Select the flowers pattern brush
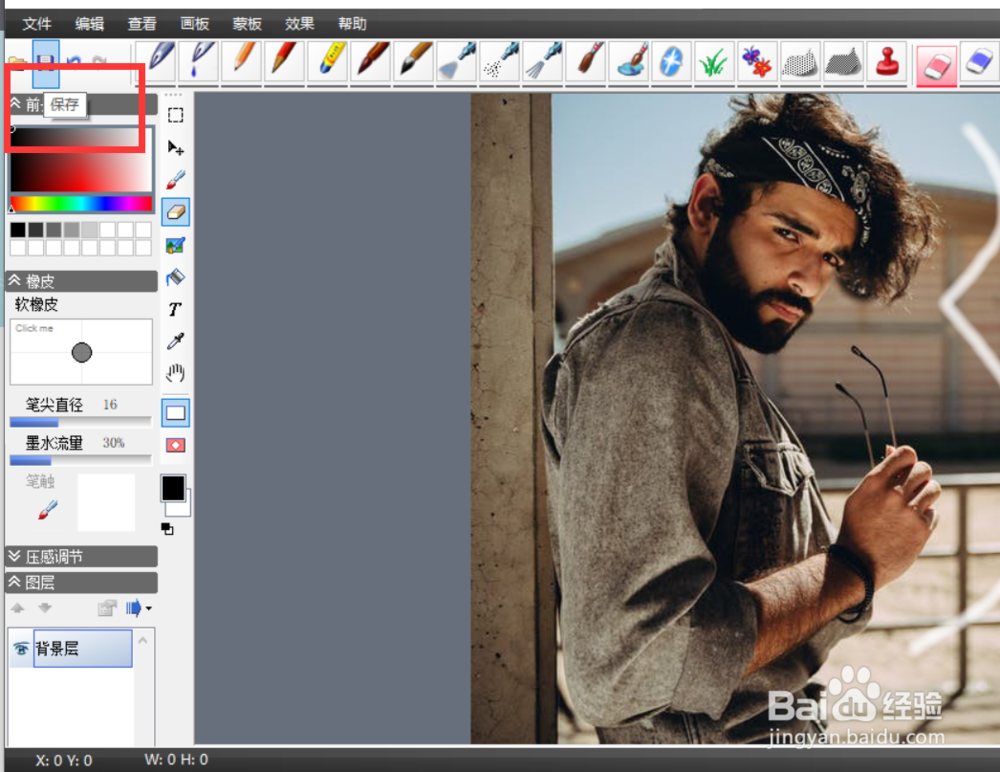The image size is (1000, 772). click(757, 62)
